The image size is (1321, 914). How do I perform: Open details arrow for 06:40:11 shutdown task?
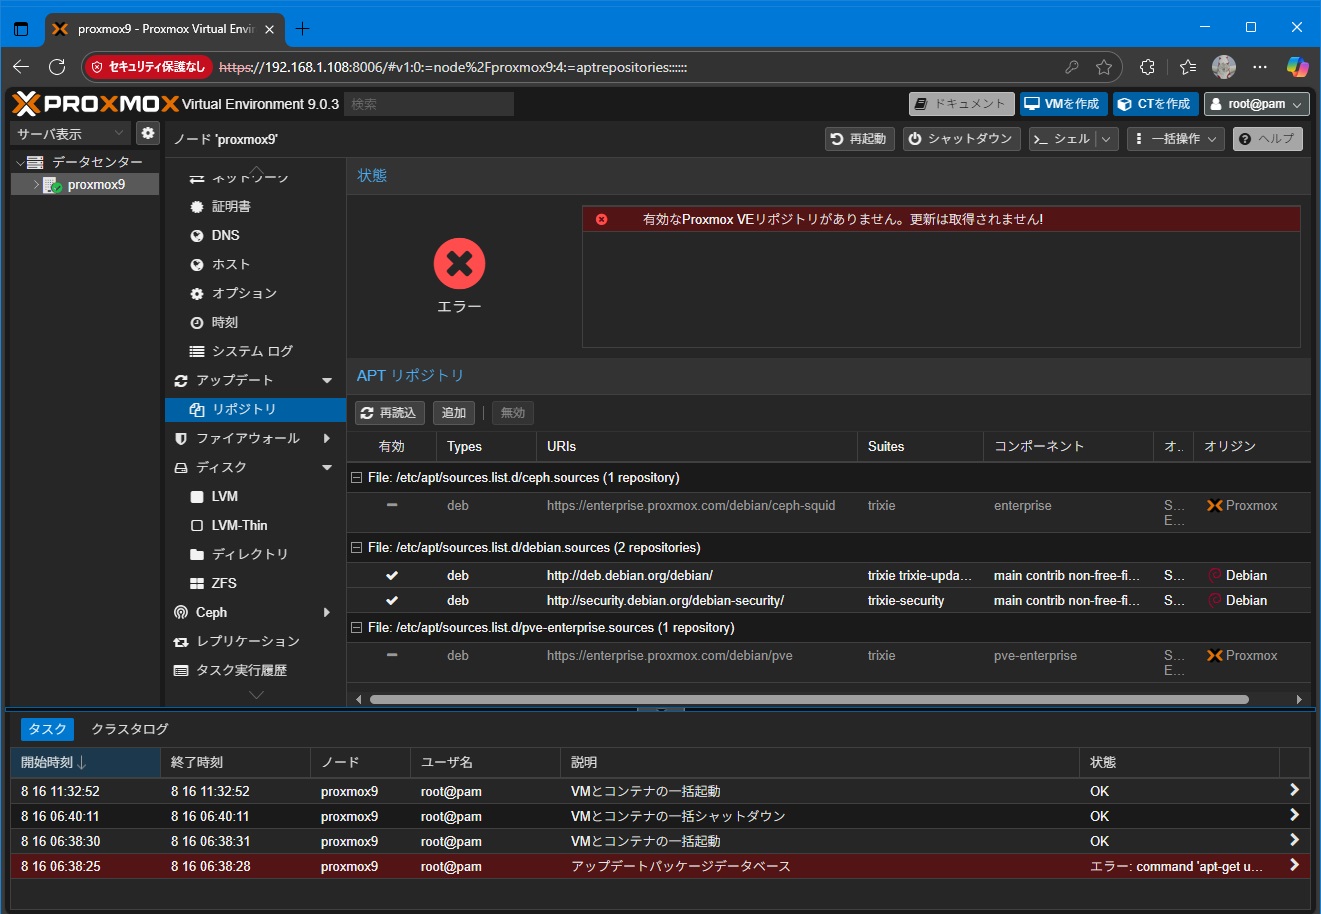pos(1294,816)
